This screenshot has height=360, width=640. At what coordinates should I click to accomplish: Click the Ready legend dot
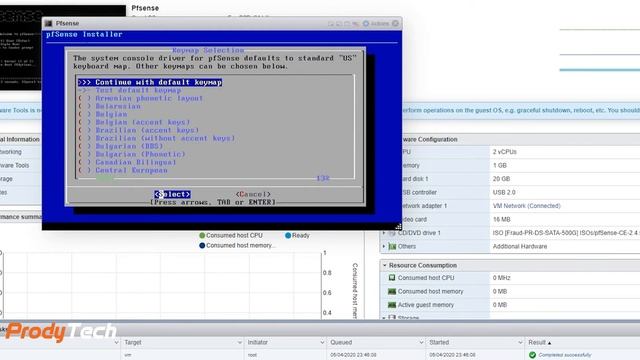(x=288, y=236)
